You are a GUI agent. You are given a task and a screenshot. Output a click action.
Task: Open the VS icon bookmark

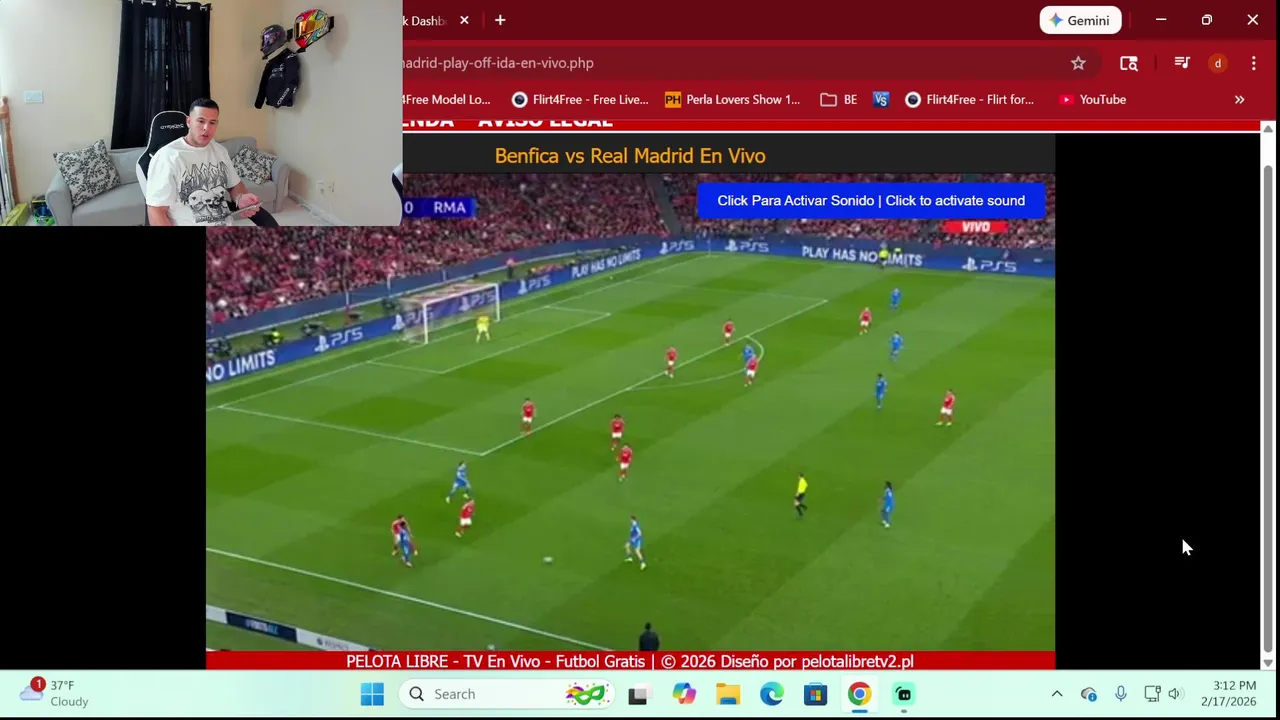pos(881,99)
